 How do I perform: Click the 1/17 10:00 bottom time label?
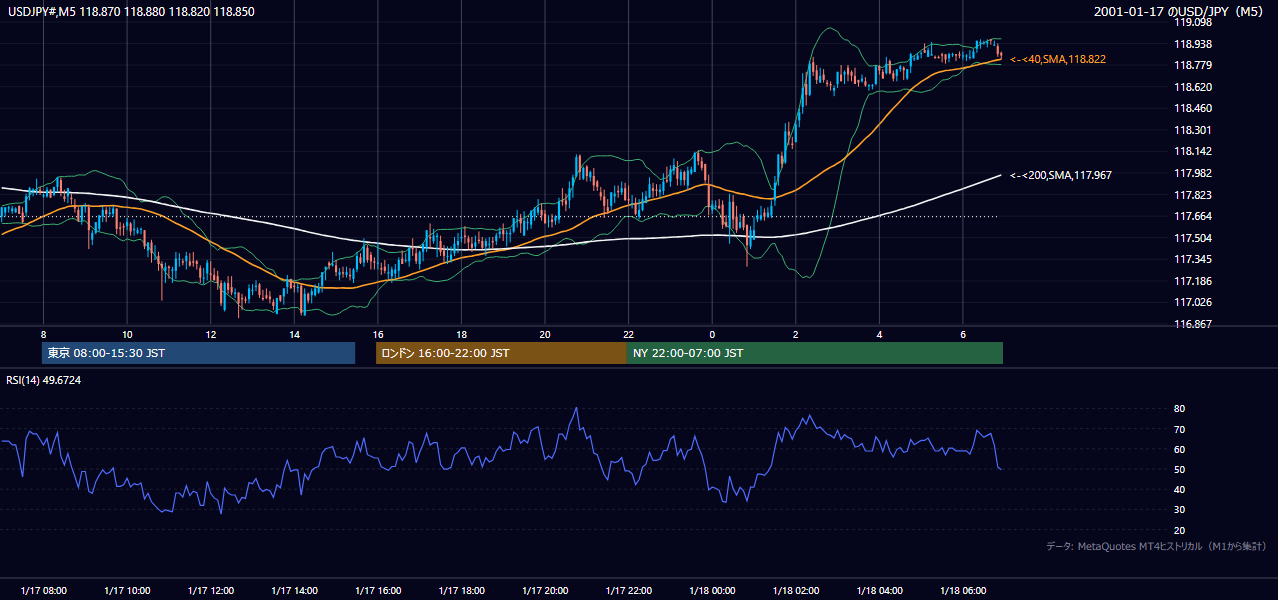tap(127, 591)
